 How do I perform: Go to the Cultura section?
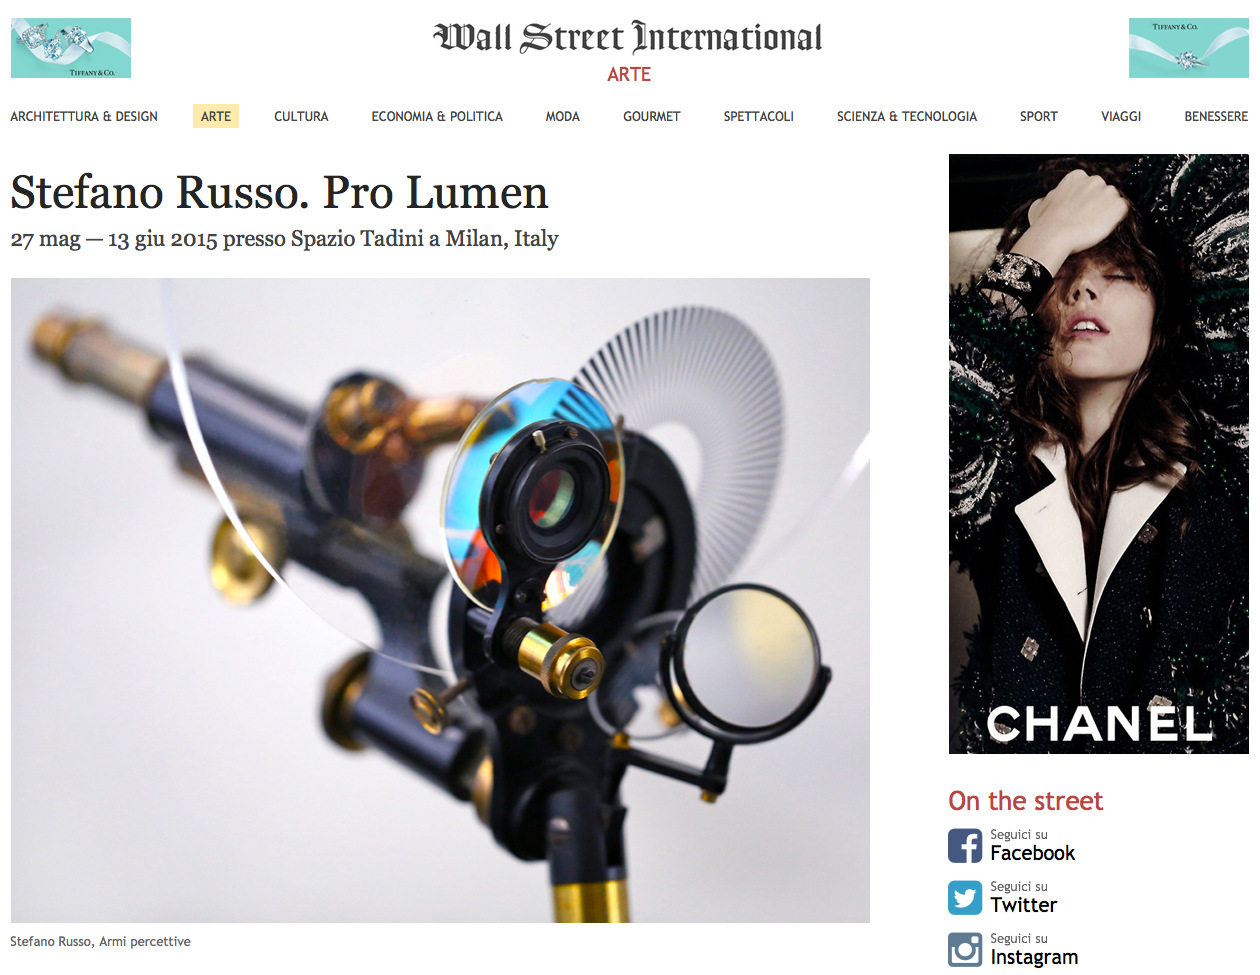301,116
